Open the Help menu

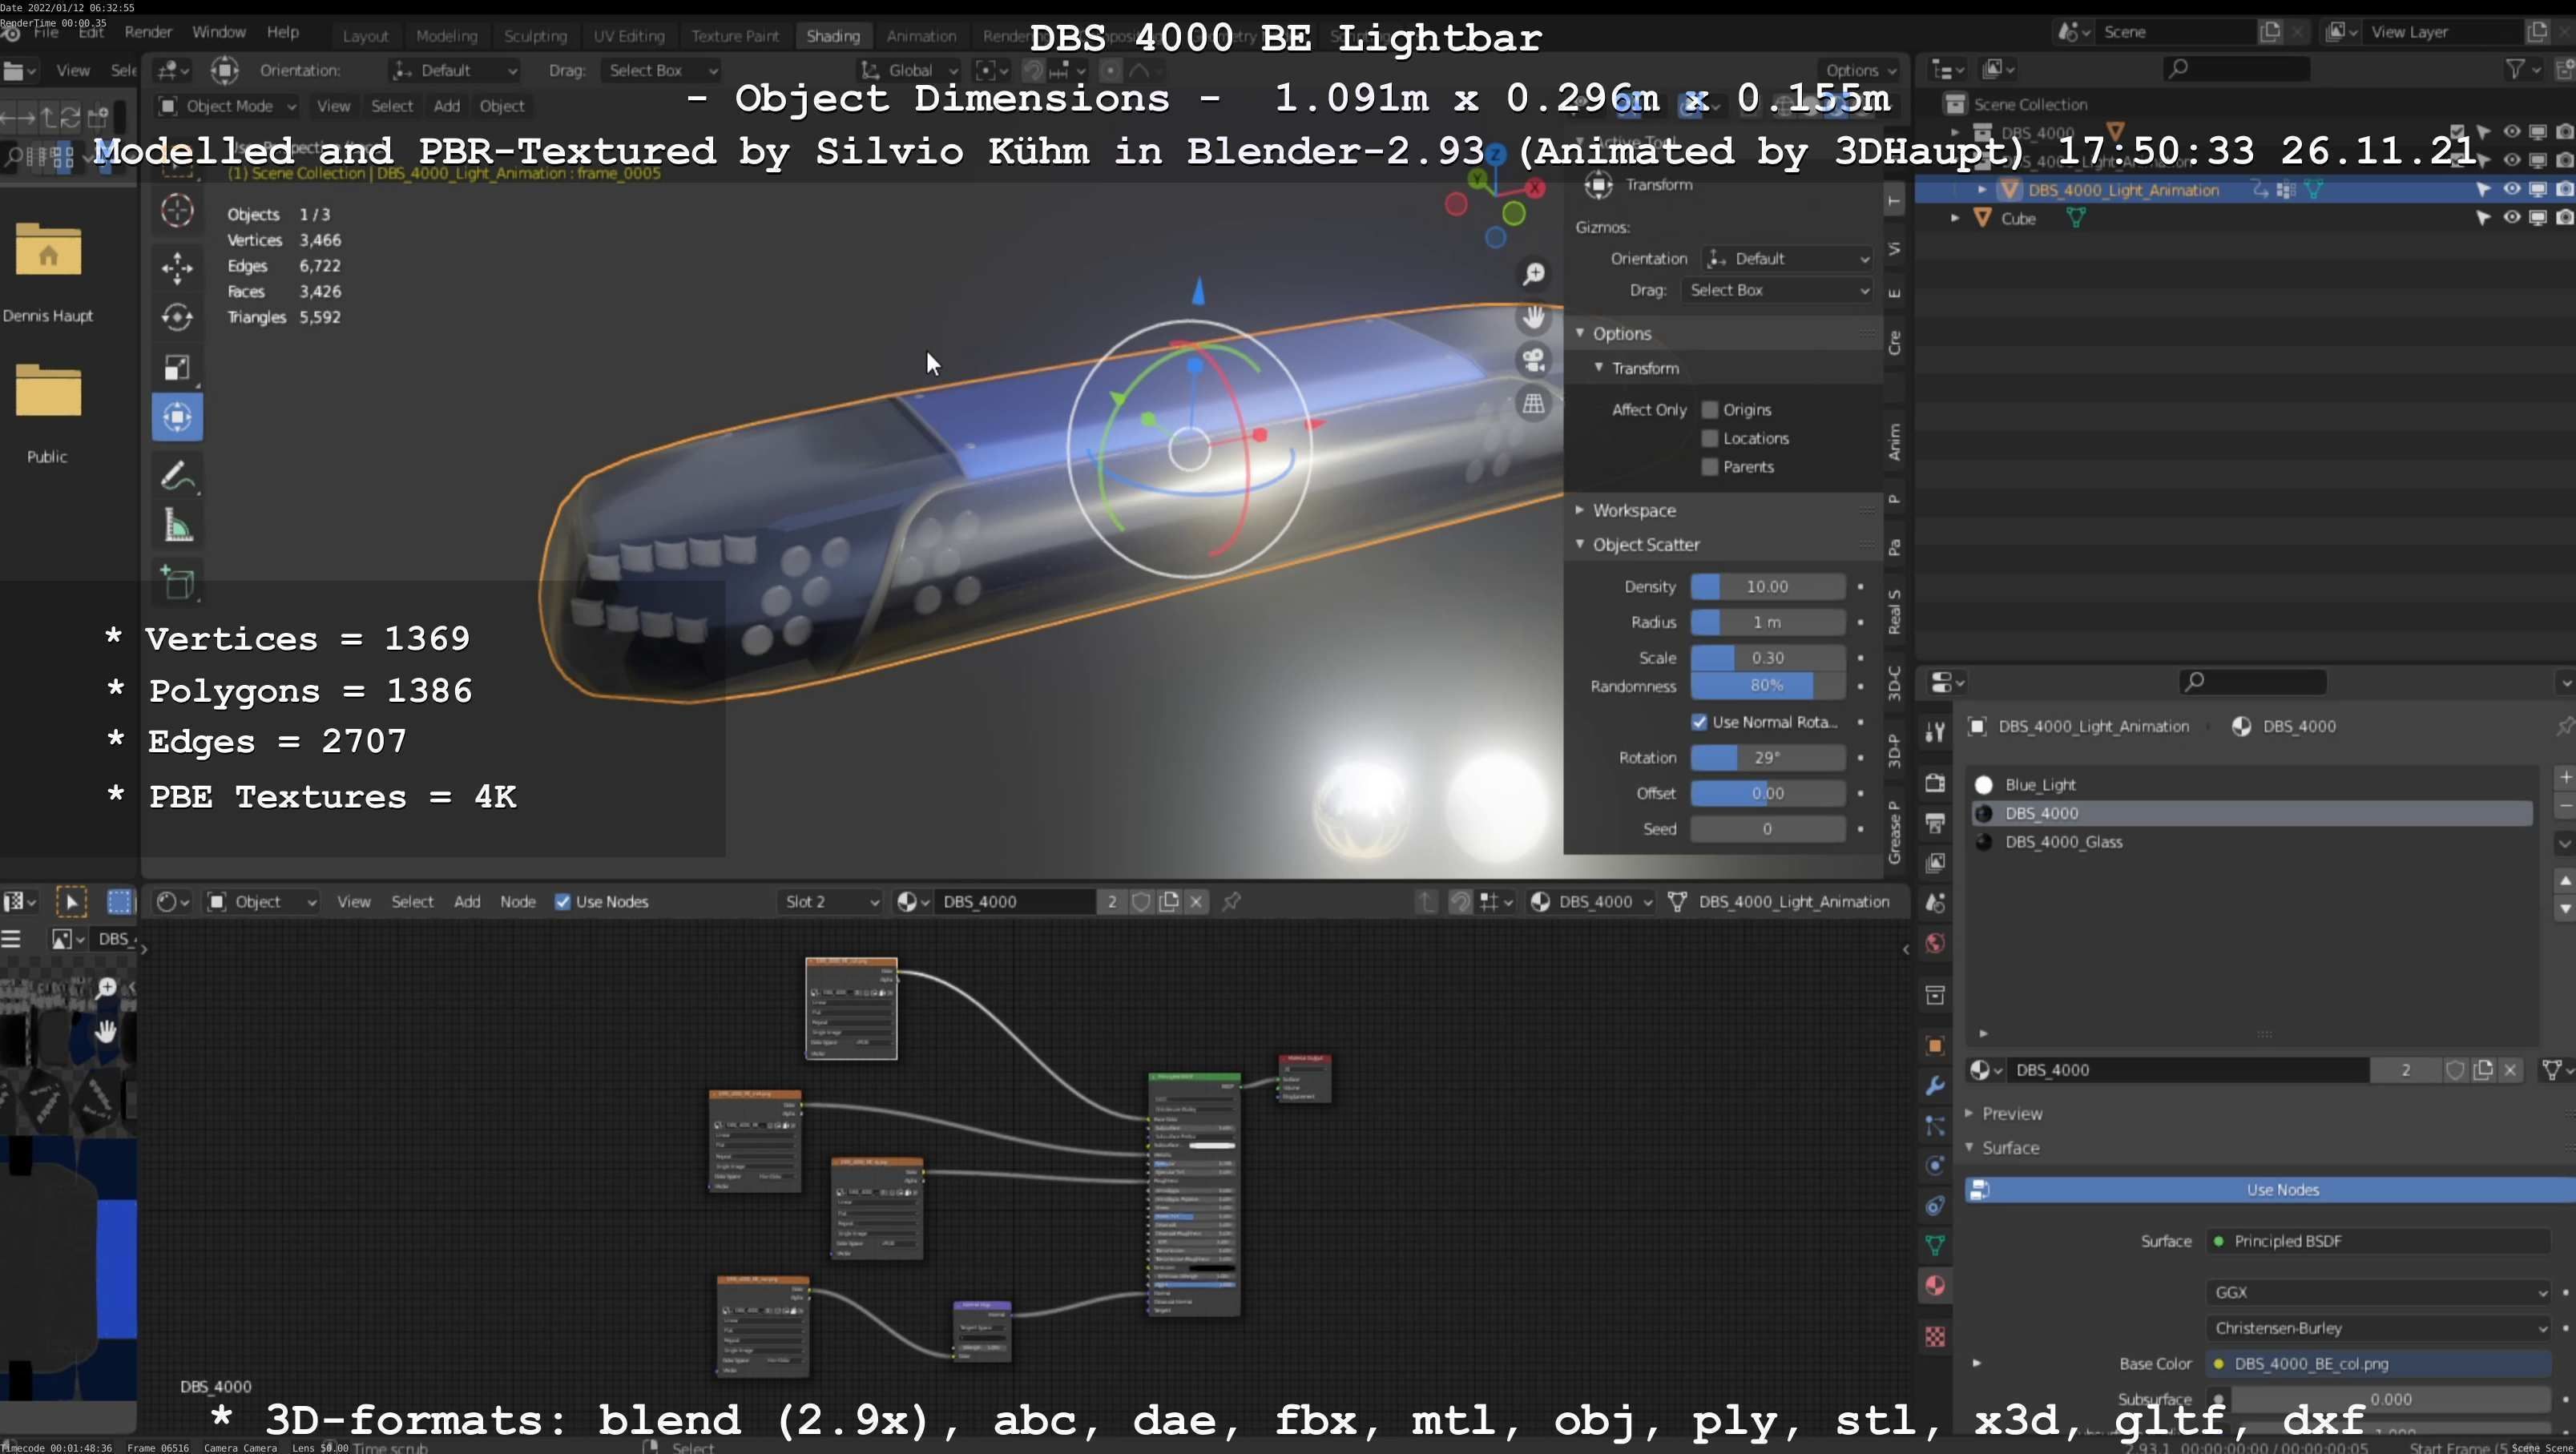coord(283,32)
